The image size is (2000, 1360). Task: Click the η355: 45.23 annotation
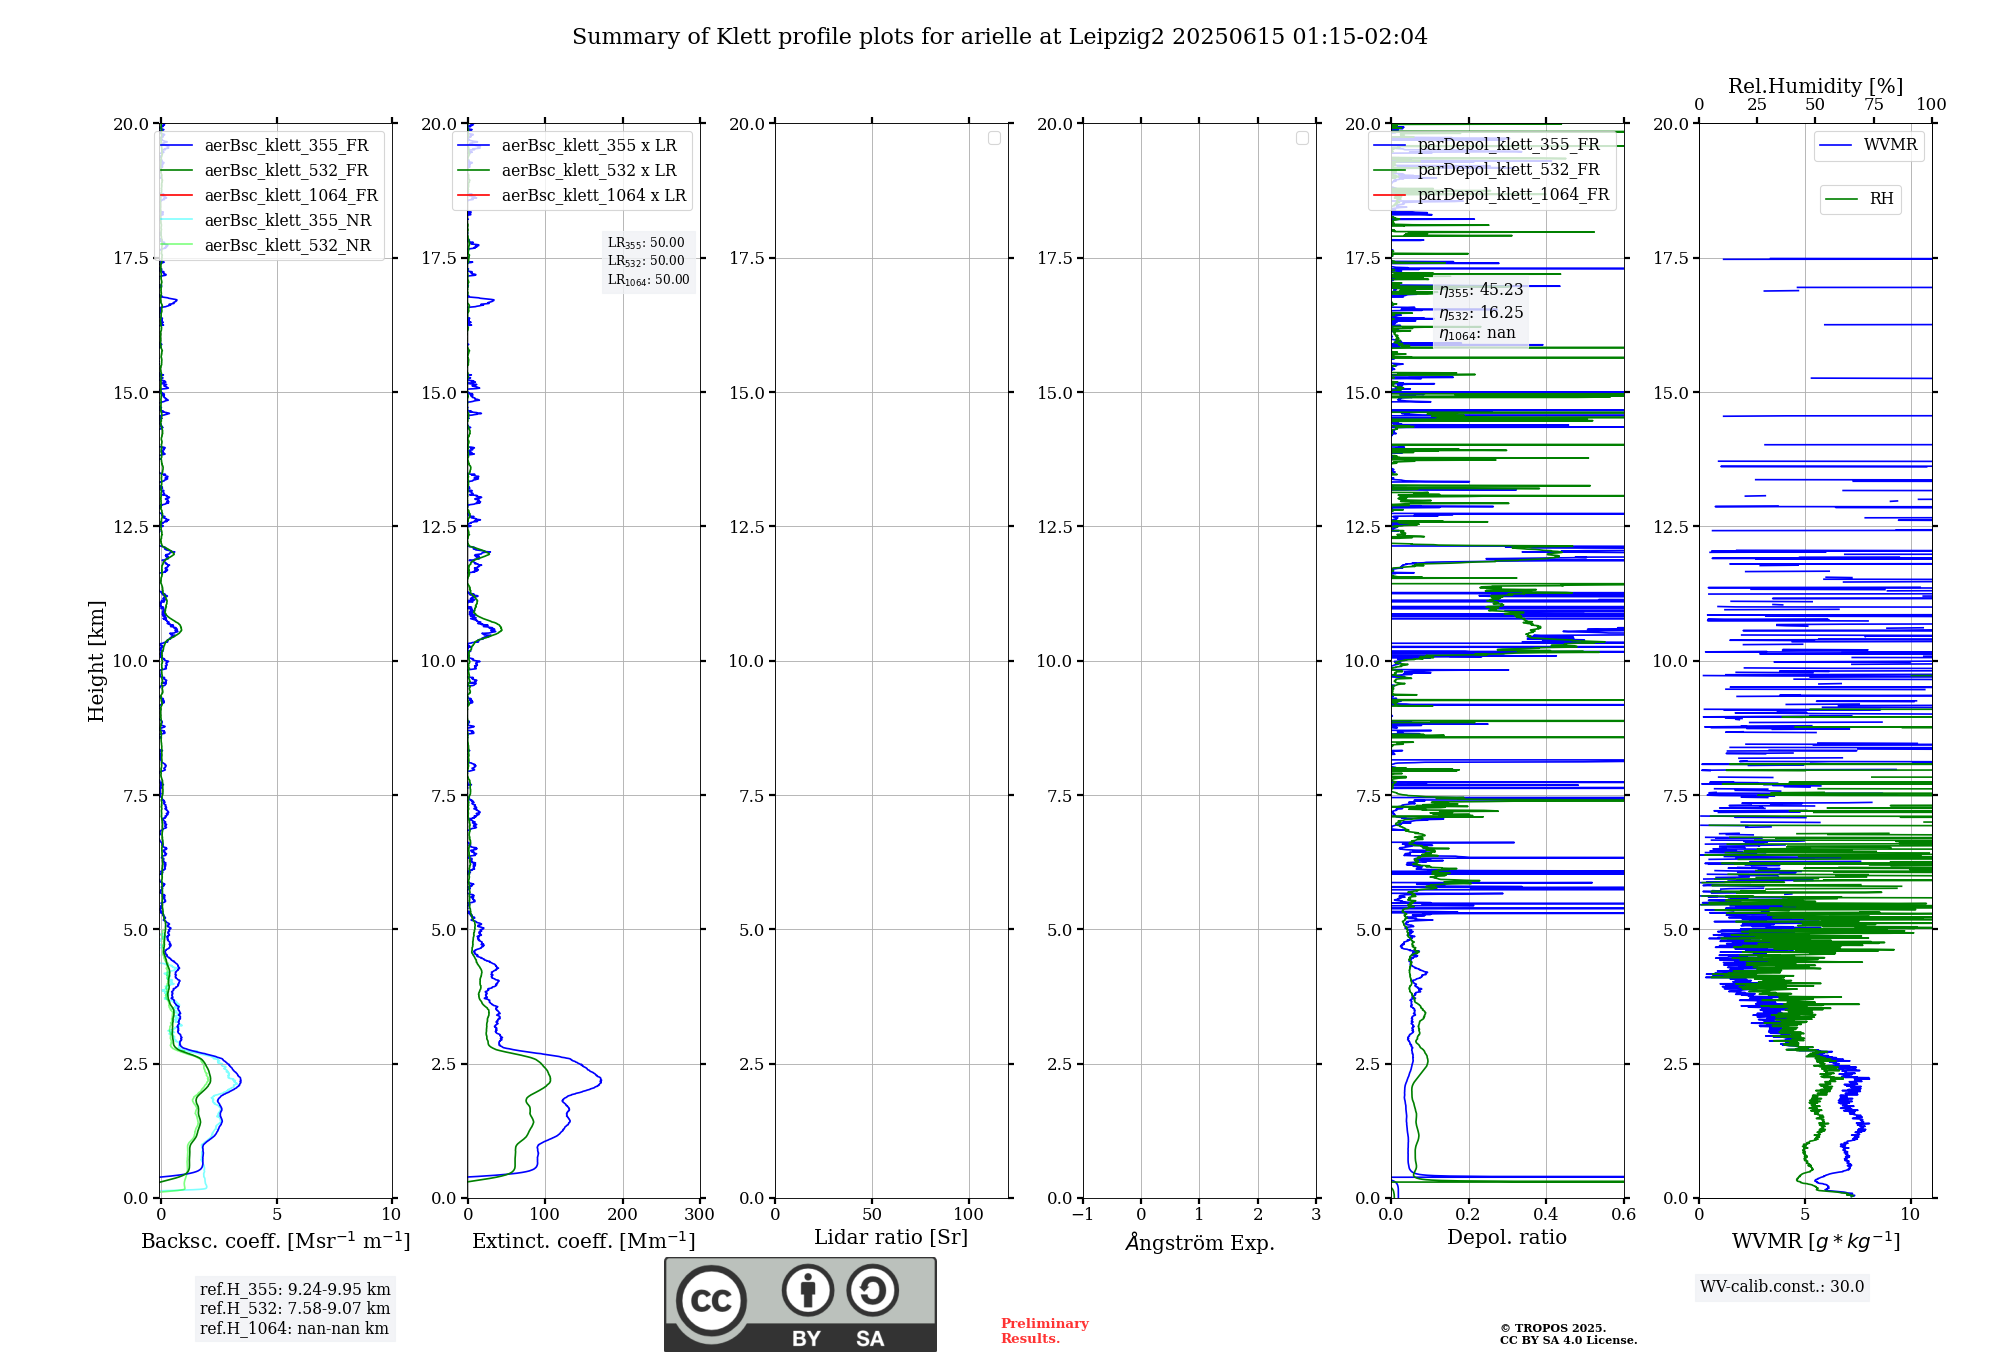click(x=1481, y=290)
